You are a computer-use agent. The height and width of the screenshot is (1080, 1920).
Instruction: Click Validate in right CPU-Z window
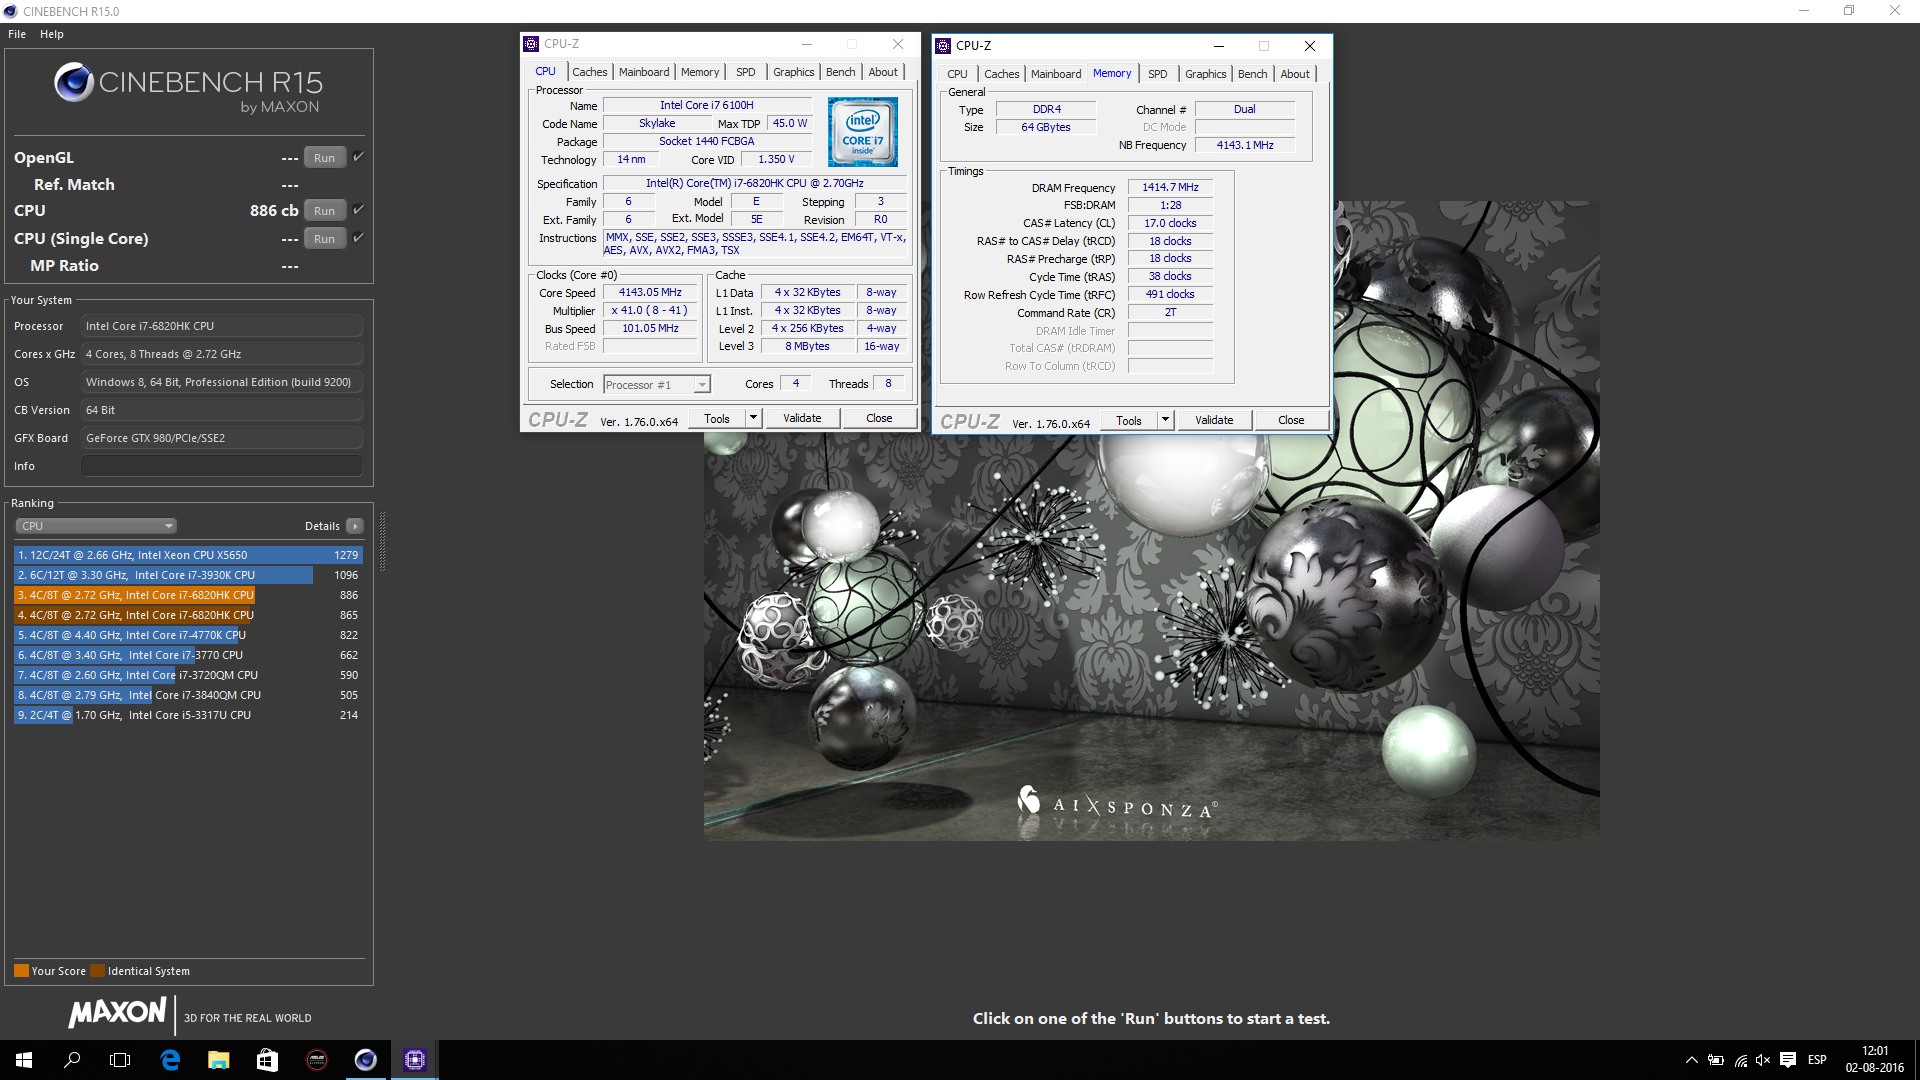(1214, 421)
